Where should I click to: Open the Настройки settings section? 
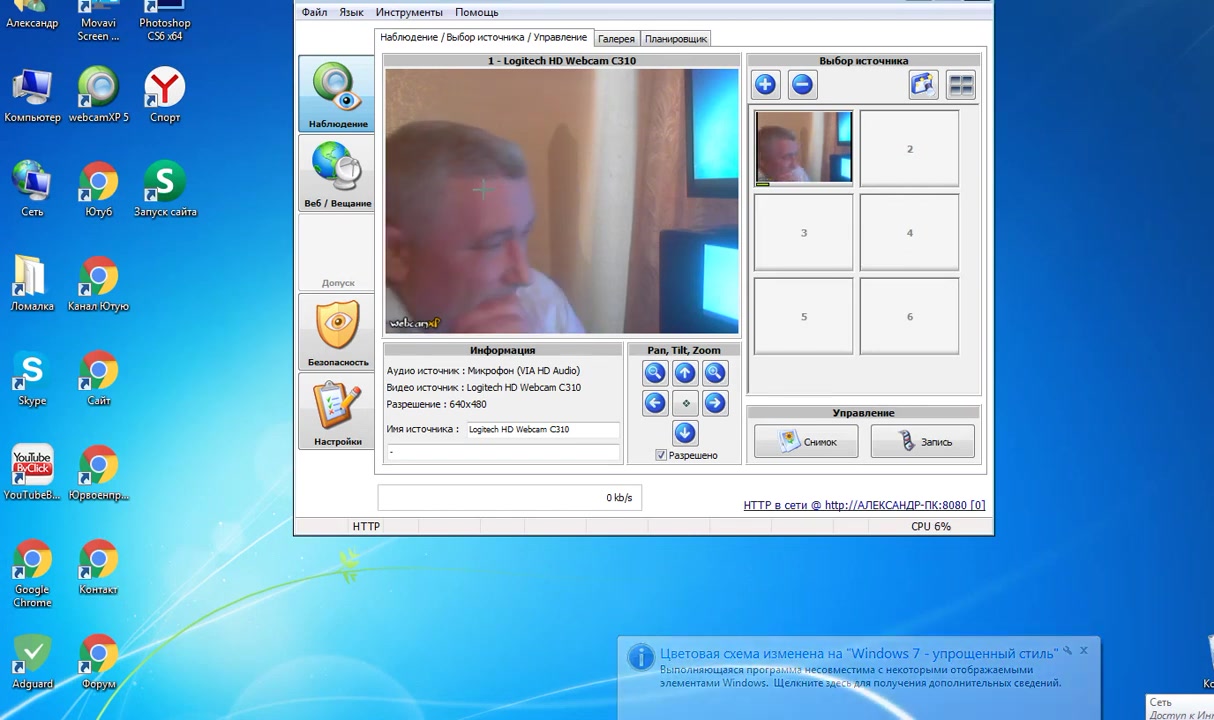pyautogui.click(x=337, y=412)
